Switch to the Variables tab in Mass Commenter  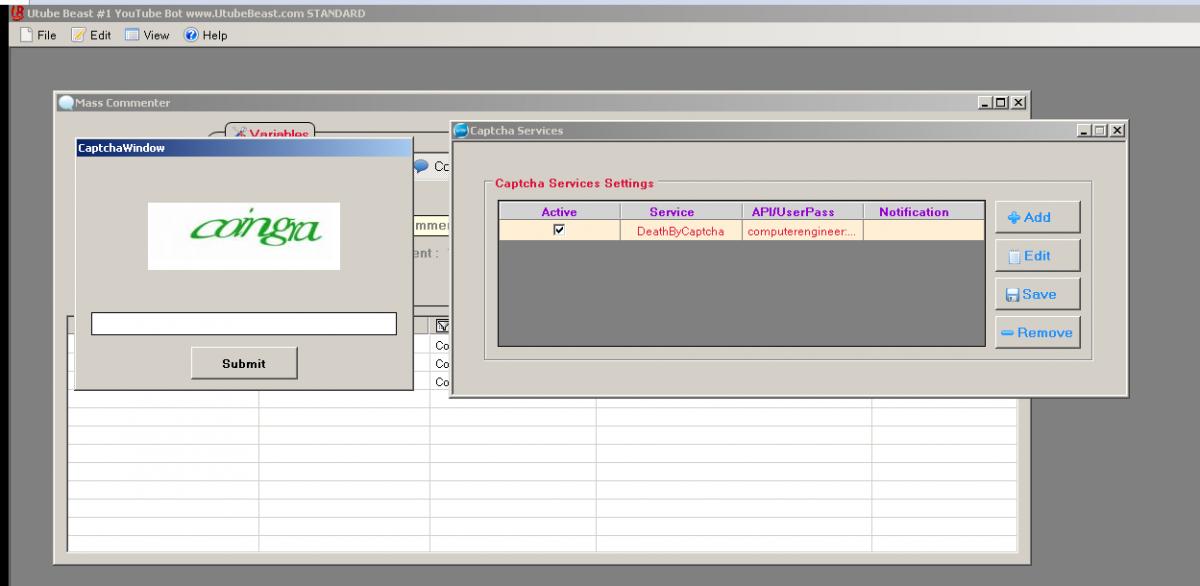(x=270, y=132)
